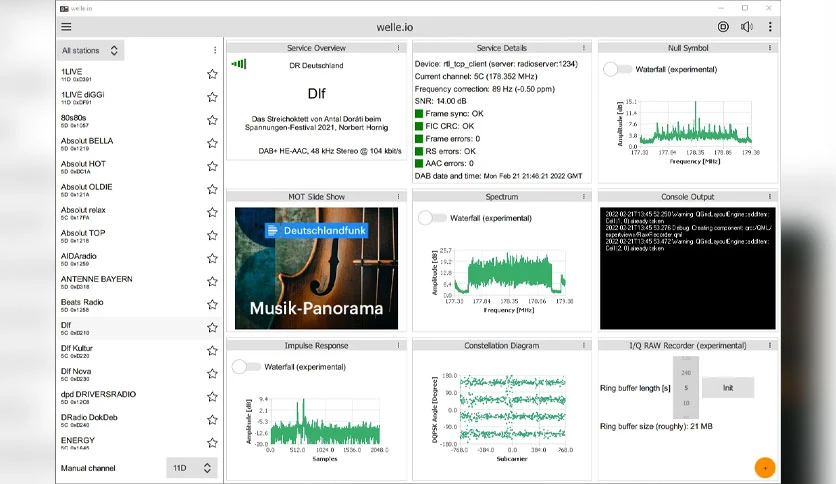Click the orange add-widget round button

click(765, 468)
